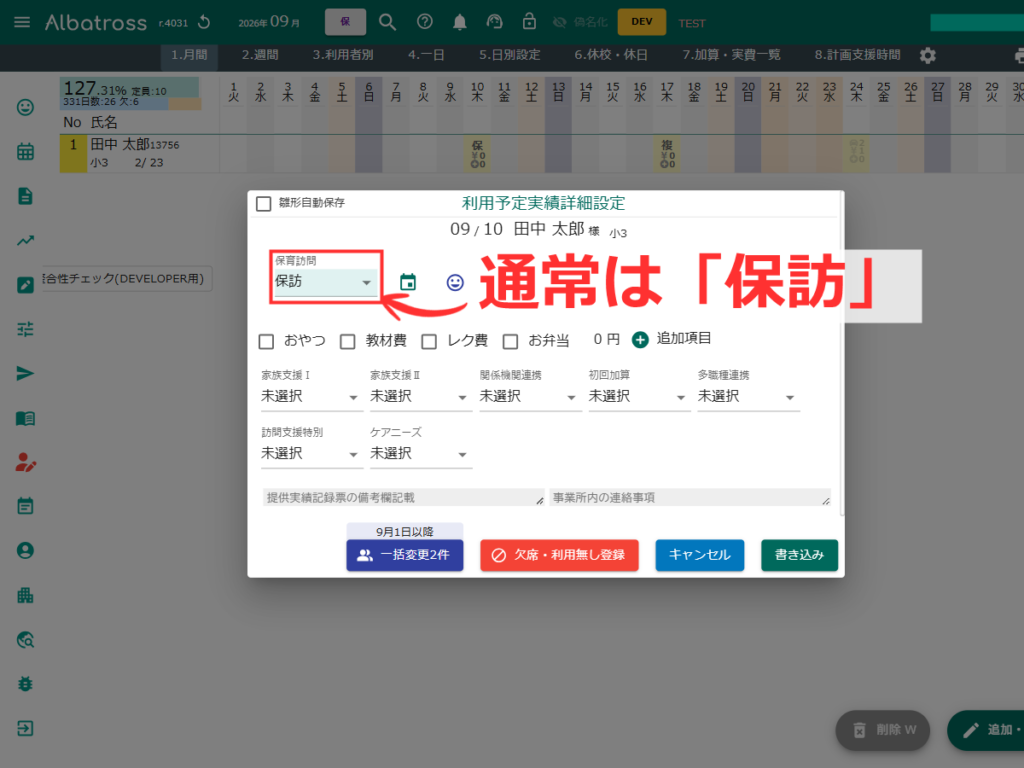Switch to 6.休校・休日 tab
The width and height of the screenshot is (1024, 768).
[611, 55]
